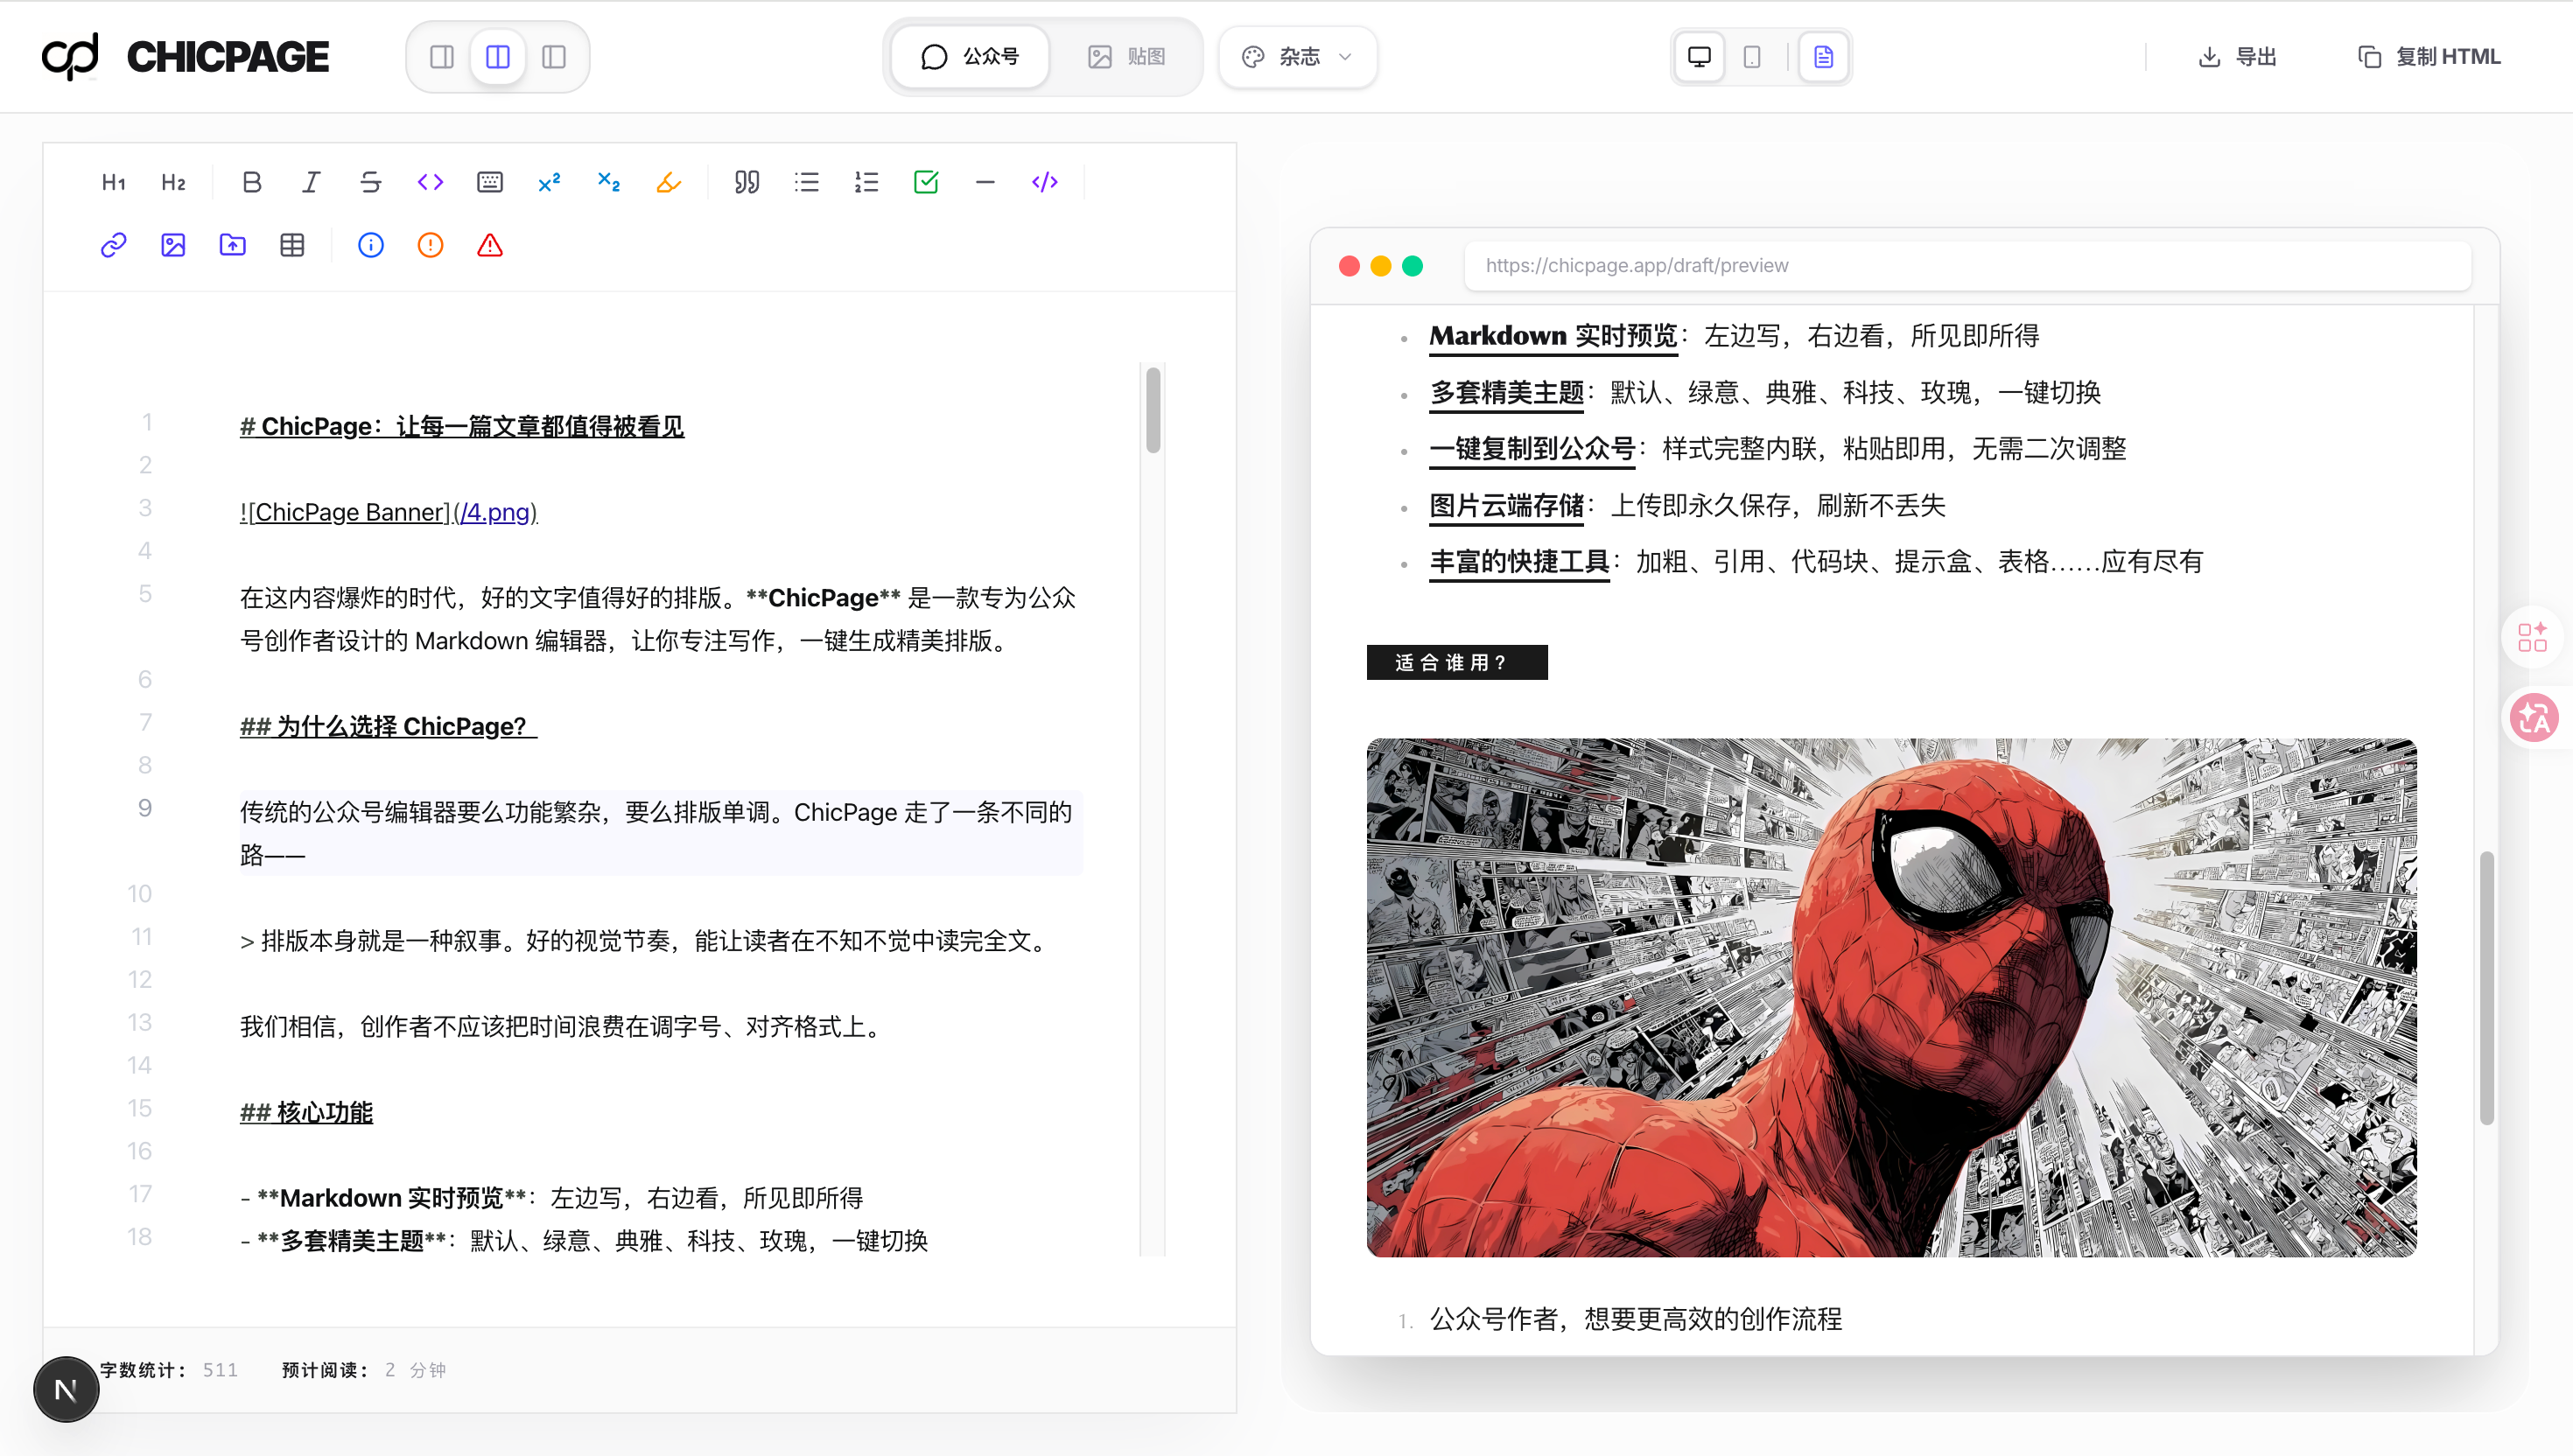Insert hyperlink via link icon
Screen dimensions: 2573x1456
coord(113,245)
